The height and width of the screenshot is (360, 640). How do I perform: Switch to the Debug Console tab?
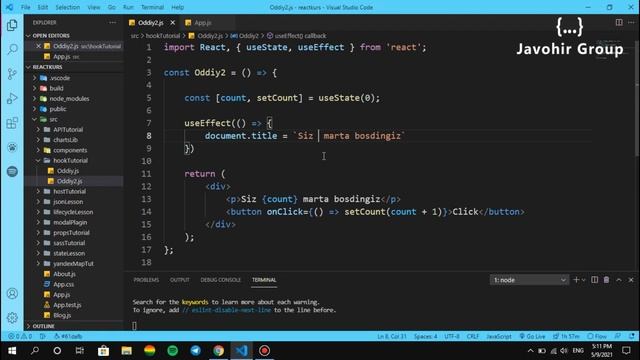pyautogui.click(x=220, y=280)
